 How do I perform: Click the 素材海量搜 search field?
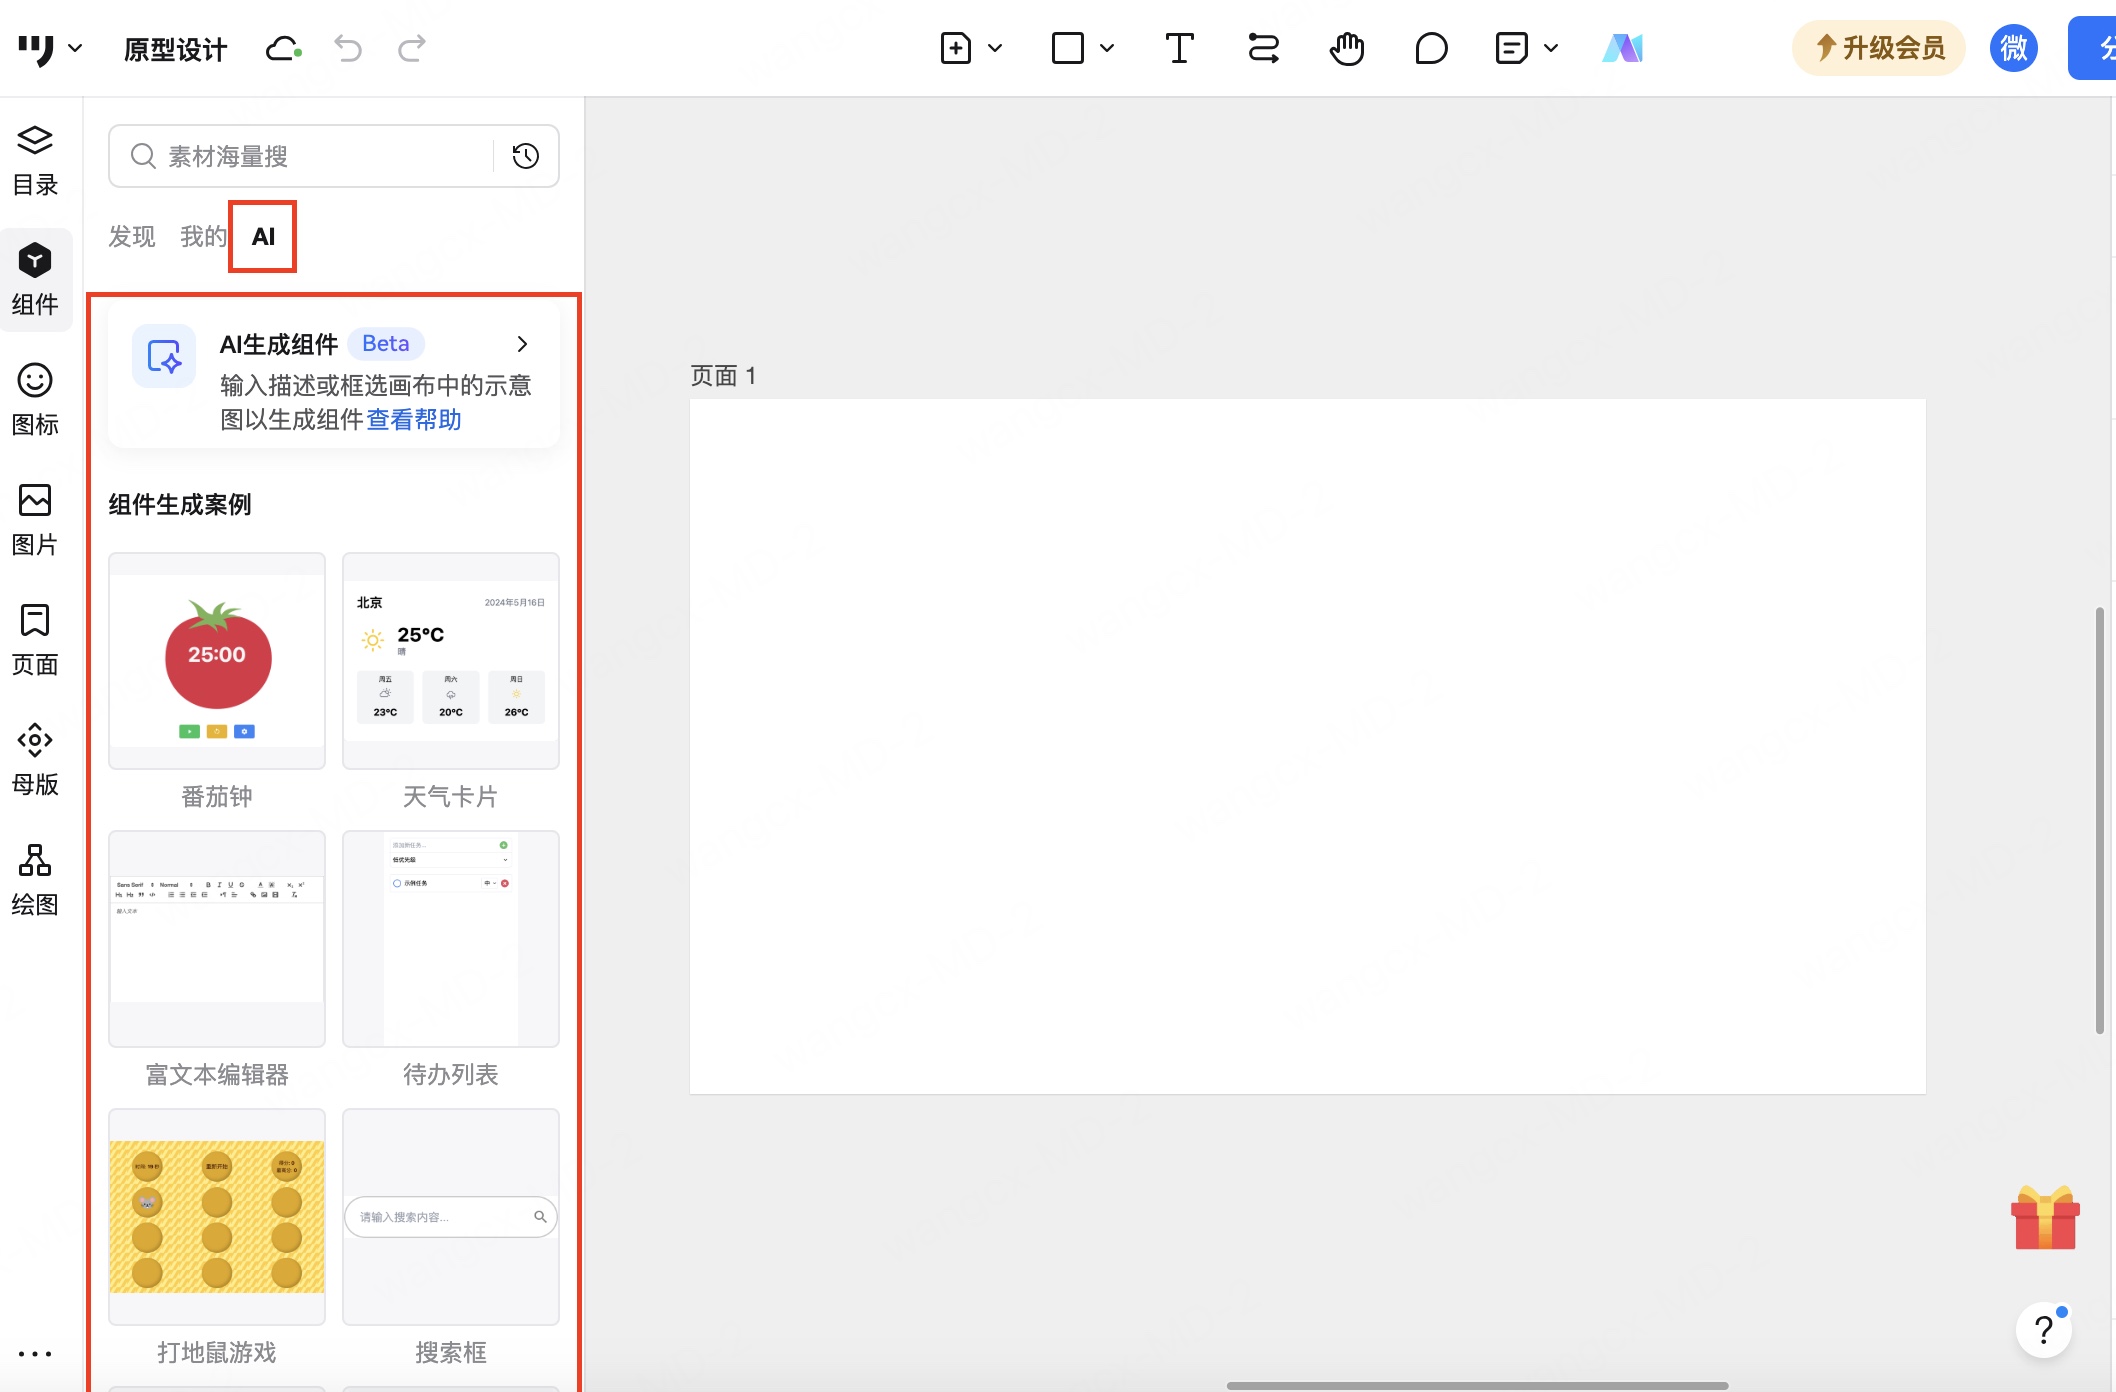tap(310, 156)
